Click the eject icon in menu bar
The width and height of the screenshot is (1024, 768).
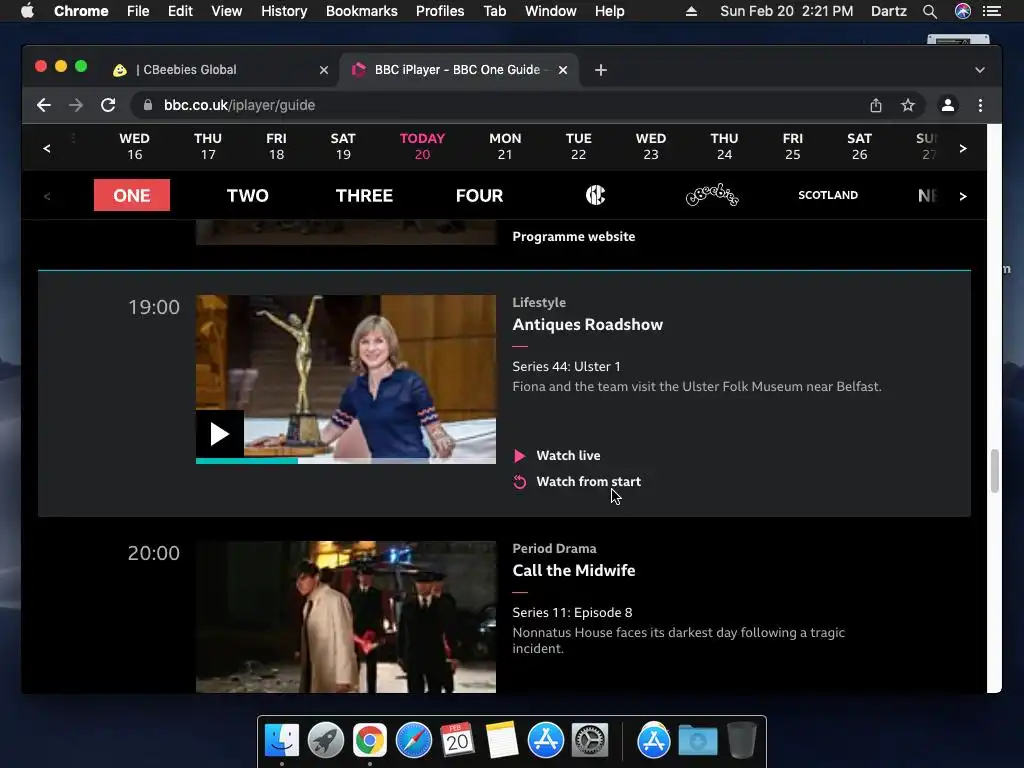click(x=691, y=11)
